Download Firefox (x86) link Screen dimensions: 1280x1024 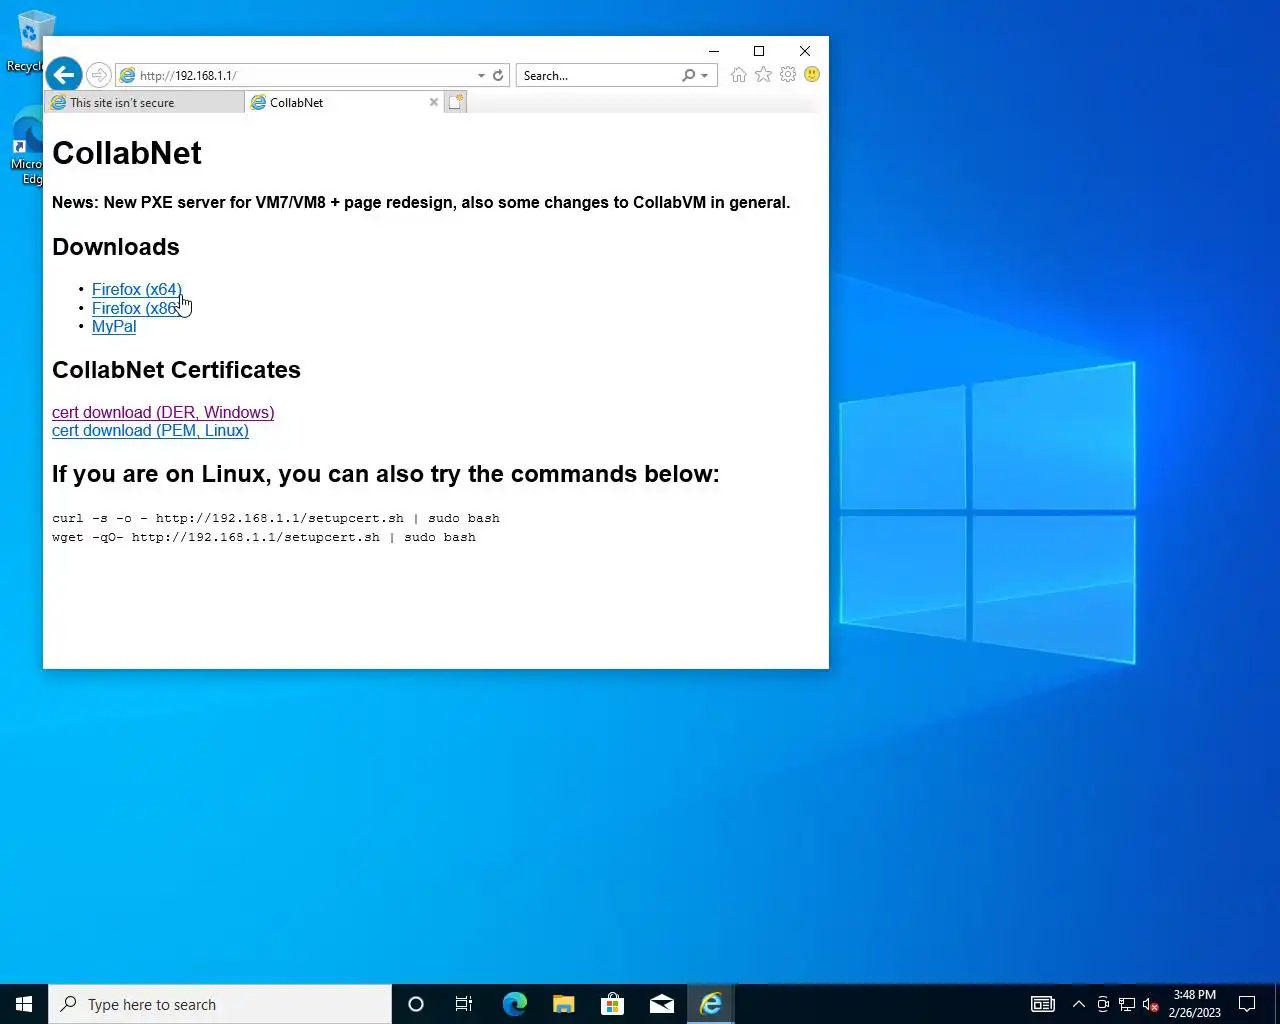(136, 308)
